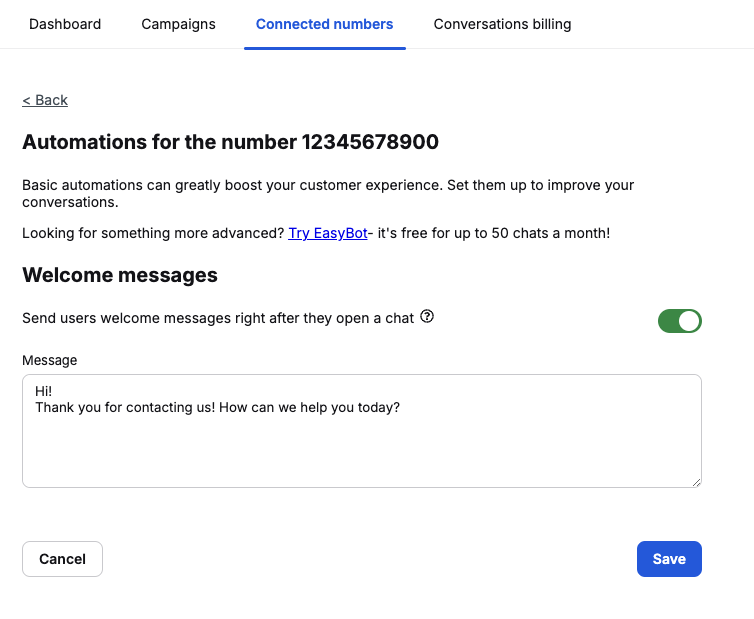754x619 pixels.
Task: Click the Message field label
Action: tap(49, 360)
